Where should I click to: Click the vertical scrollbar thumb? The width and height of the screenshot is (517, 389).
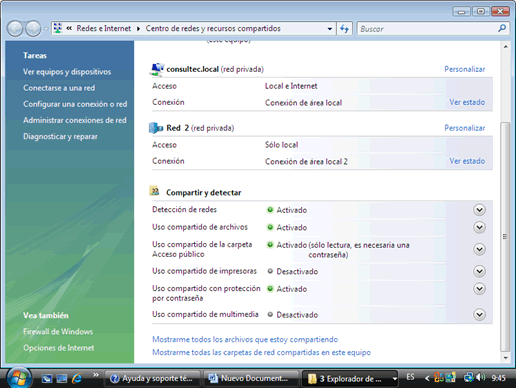coord(506,237)
